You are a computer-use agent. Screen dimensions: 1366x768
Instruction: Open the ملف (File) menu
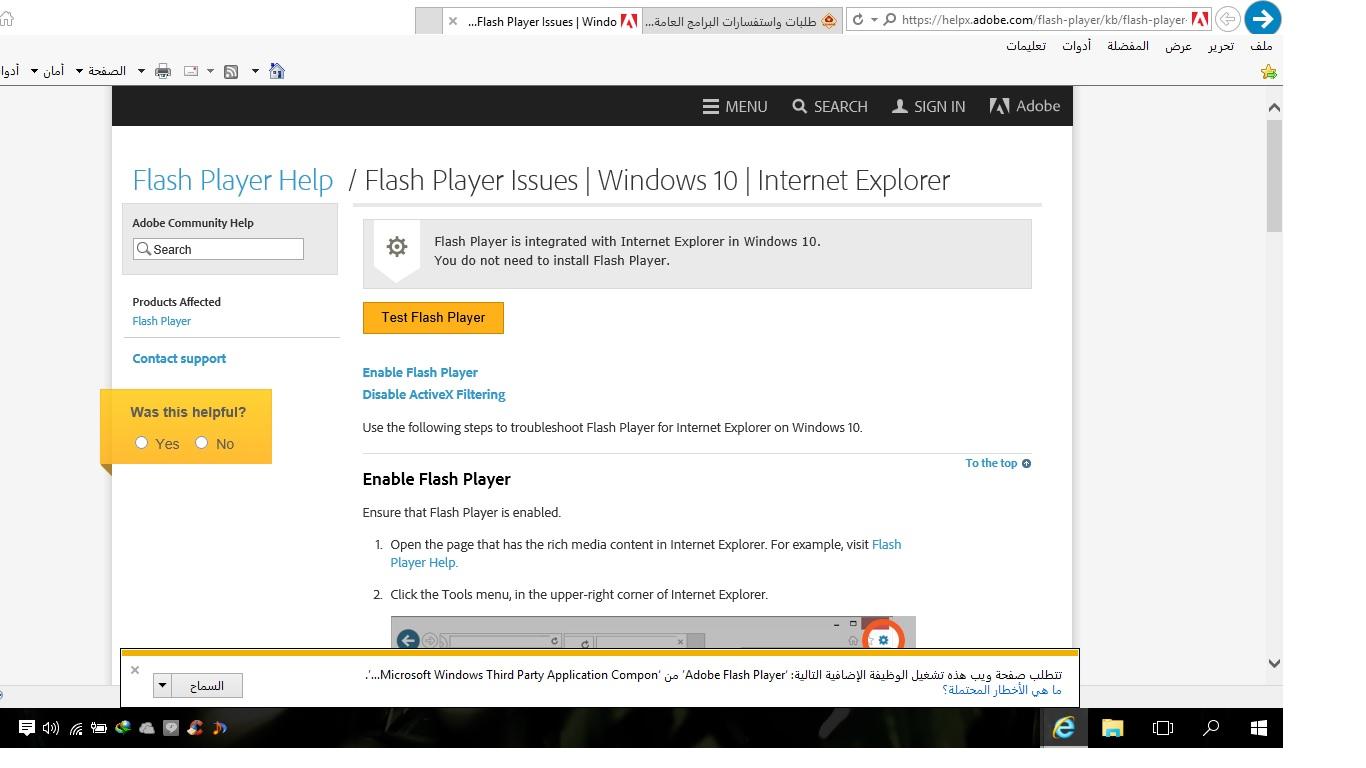(1261, 46)
